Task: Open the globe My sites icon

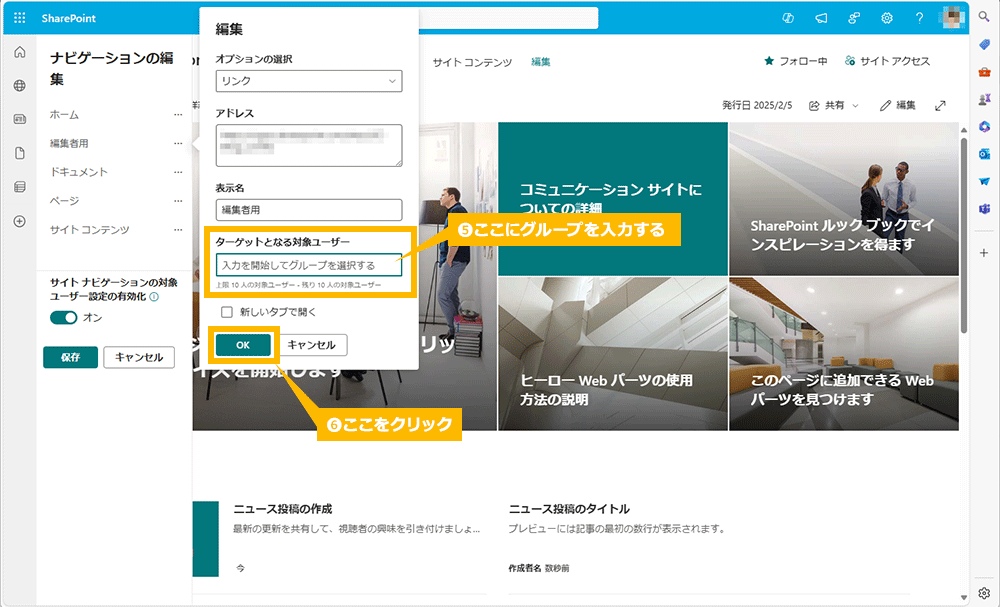Action: pyautogui.click(x=20, y=85)
